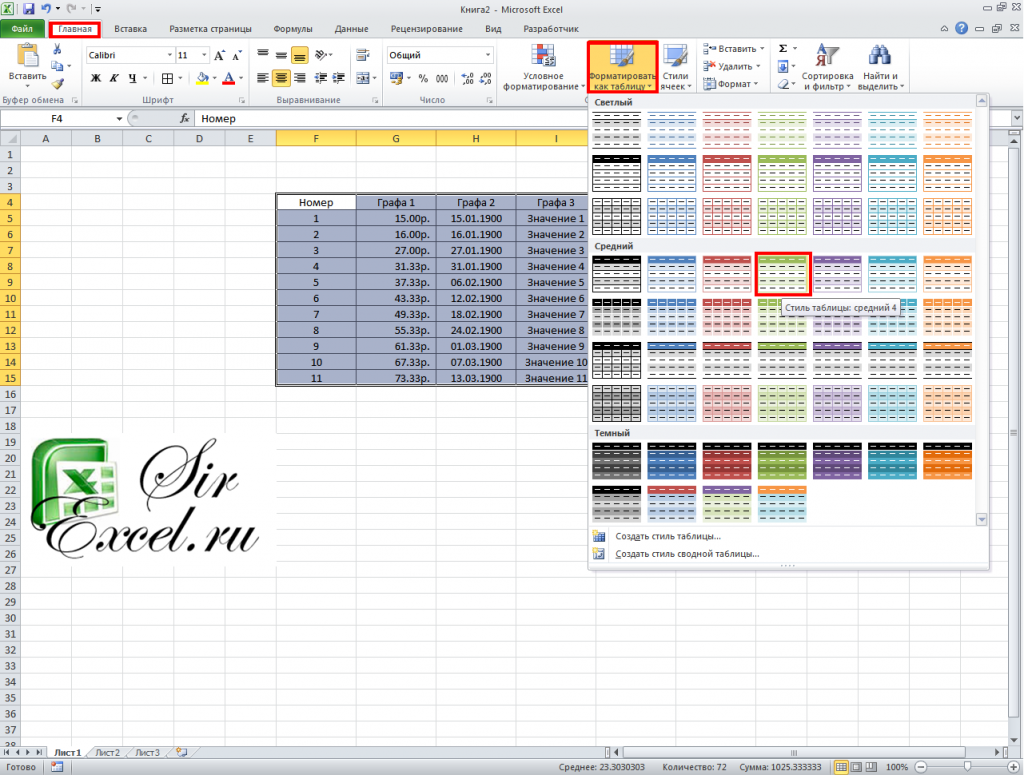Apply bold formatting with the Ж icon

tap(96, 77)
